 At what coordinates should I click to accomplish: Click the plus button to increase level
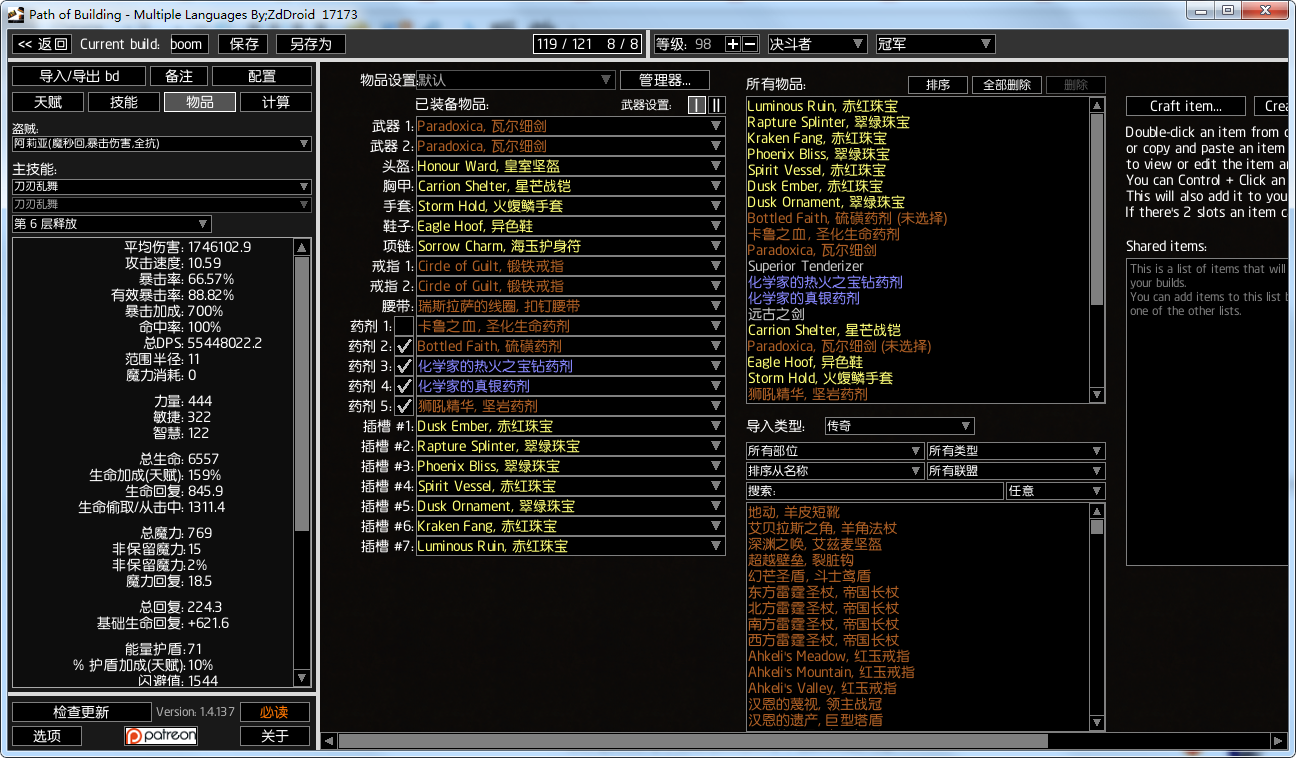click(733, 44)
